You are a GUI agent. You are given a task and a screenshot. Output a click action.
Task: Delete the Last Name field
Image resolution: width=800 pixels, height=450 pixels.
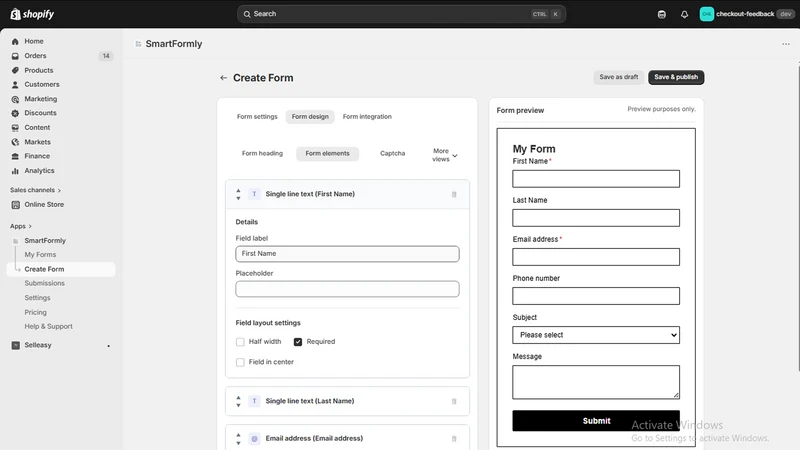[454, 402]
